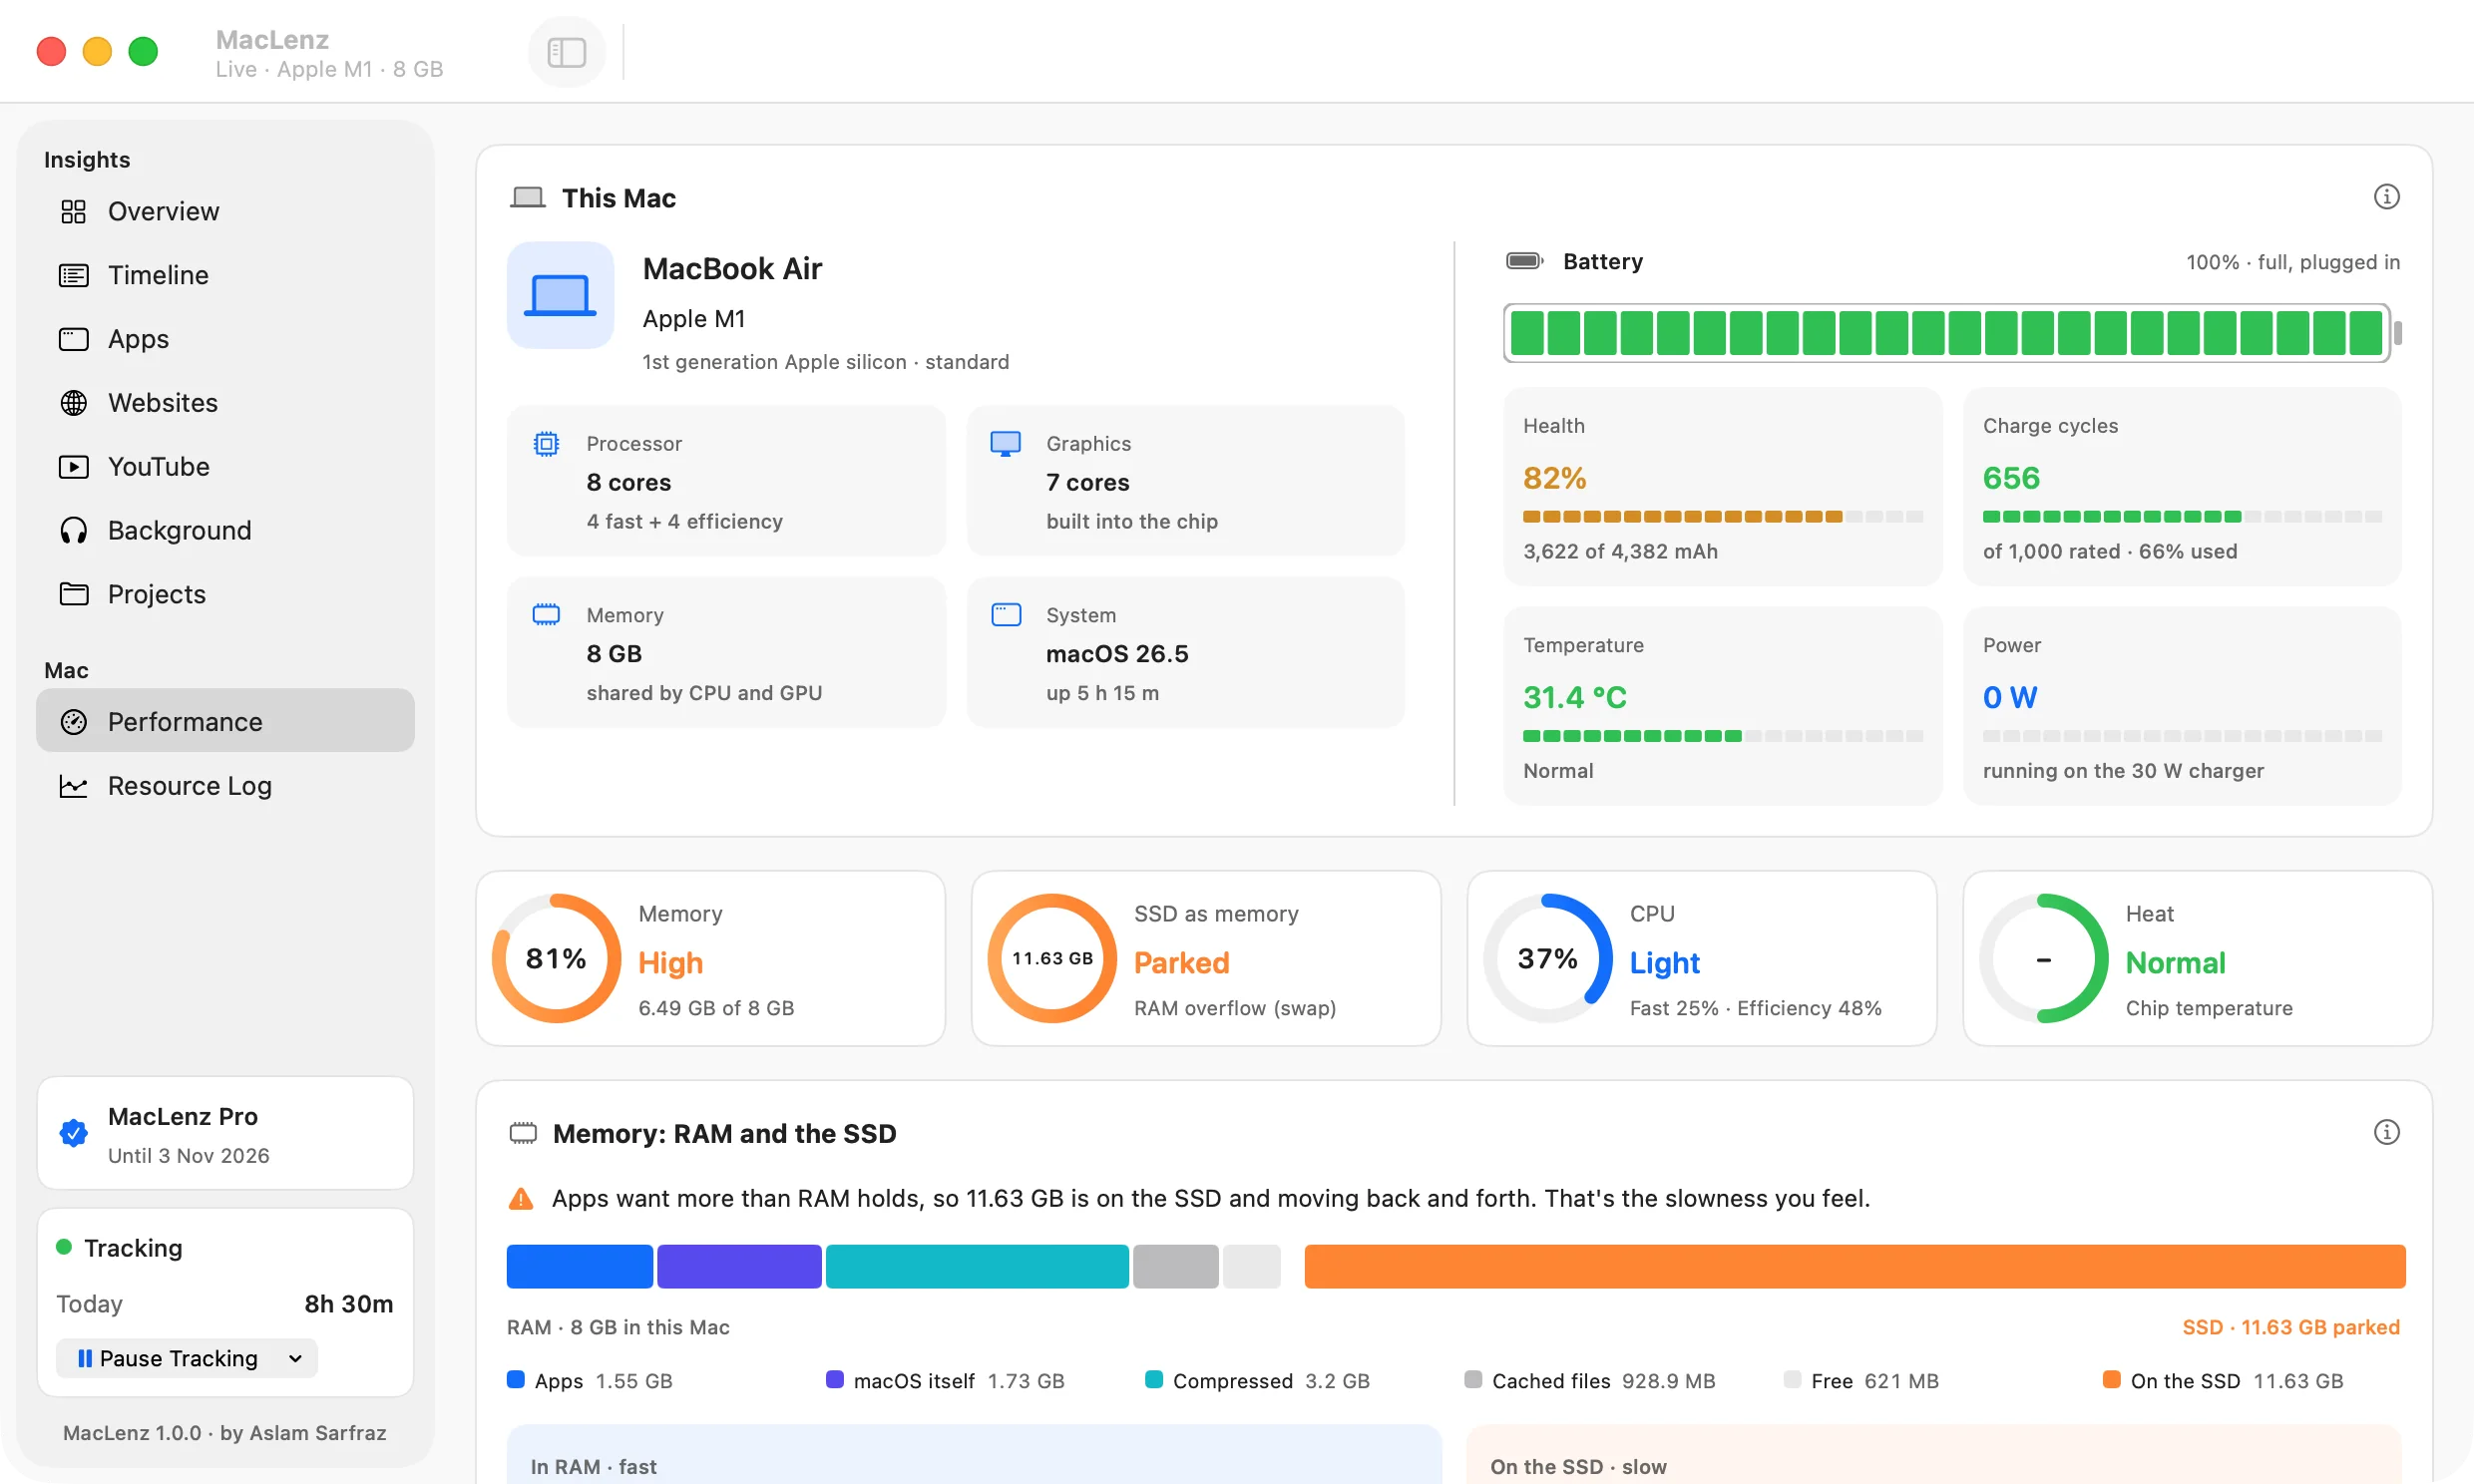Click the System window icon
The width and height of the screenshot is (2474, 1484).
click(x=1005, y=615)
